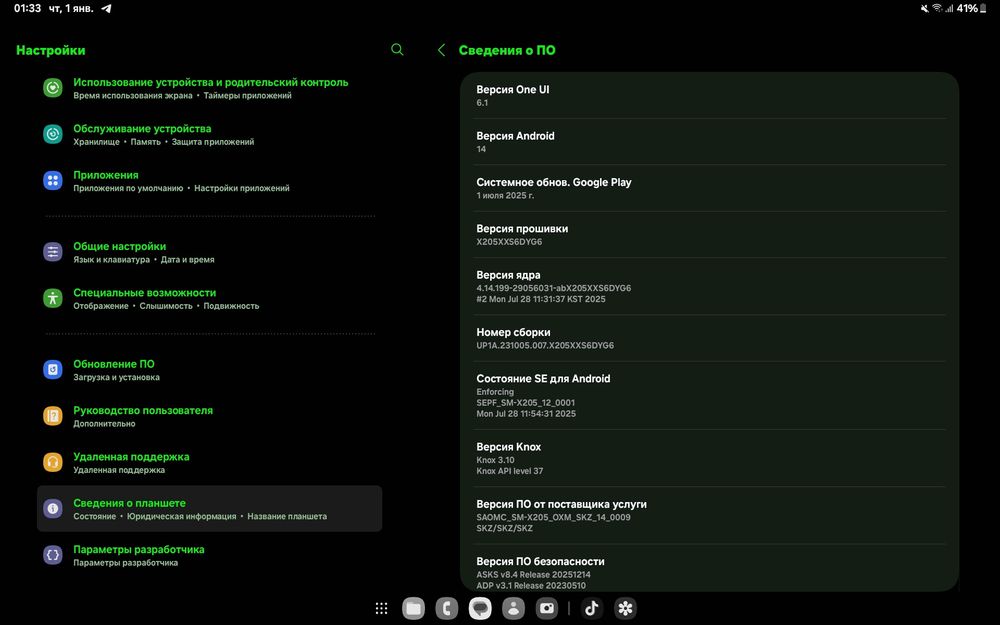
Task: Launch the flower-icon app in taskbar
Action: tap(625, 608)
